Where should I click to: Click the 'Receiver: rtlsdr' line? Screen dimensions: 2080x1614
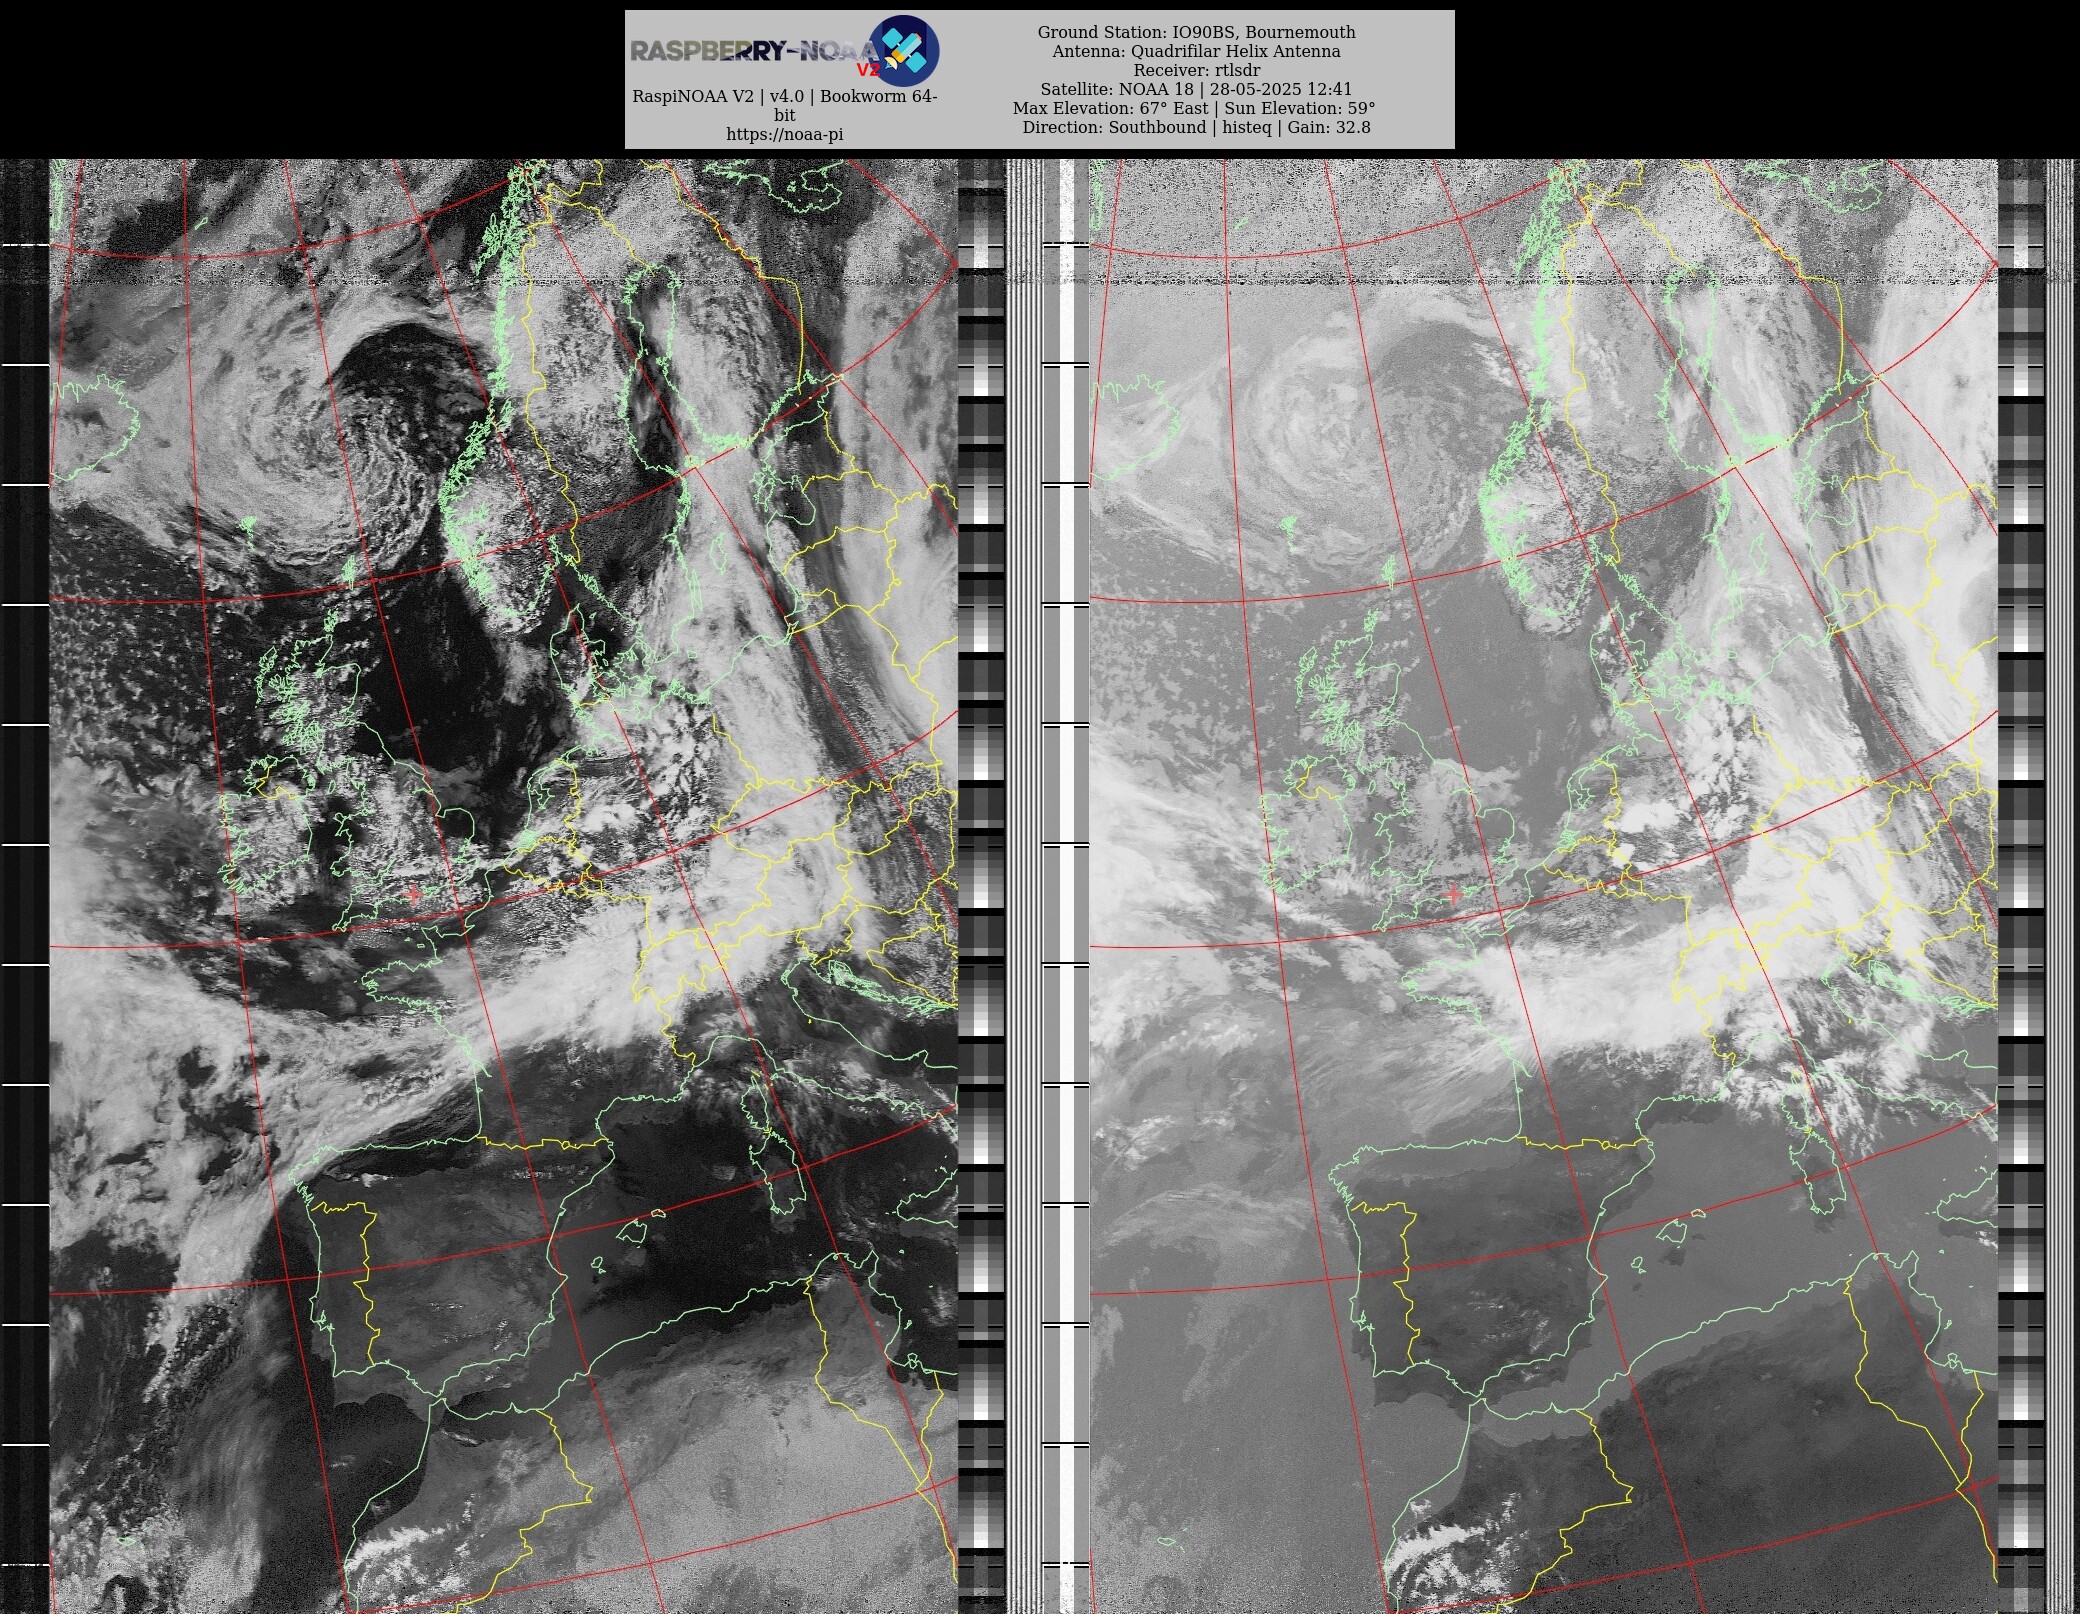(x=1196, y=70)
